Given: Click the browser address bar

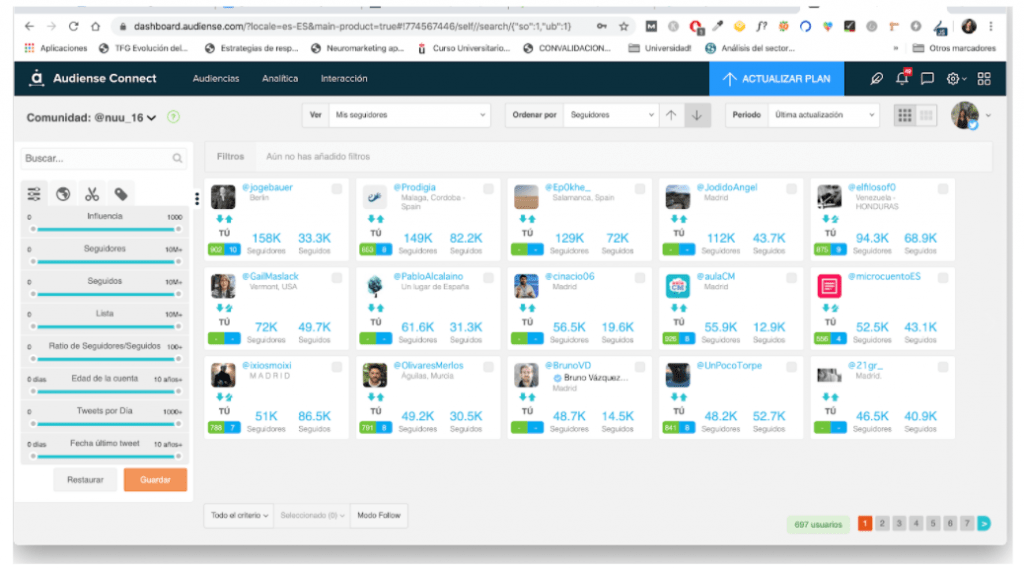Looking at the screenshot, I should pyautogui.click(x=353, y=26).
